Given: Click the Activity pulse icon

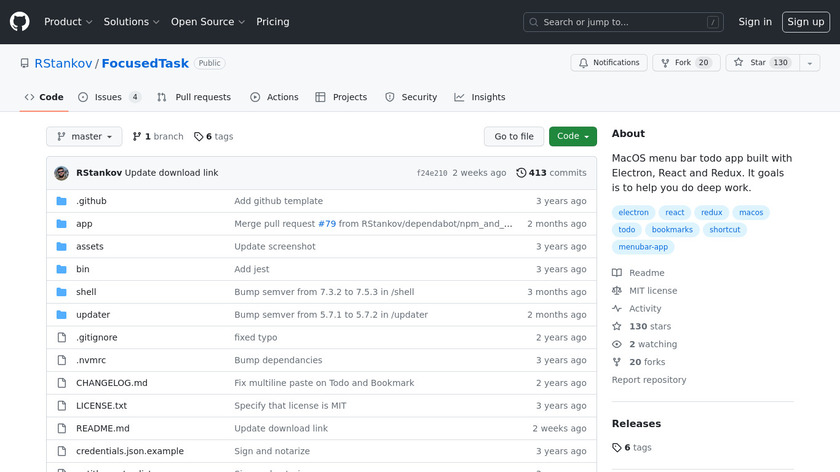Looking at the screenshot, I should (617, 309).
